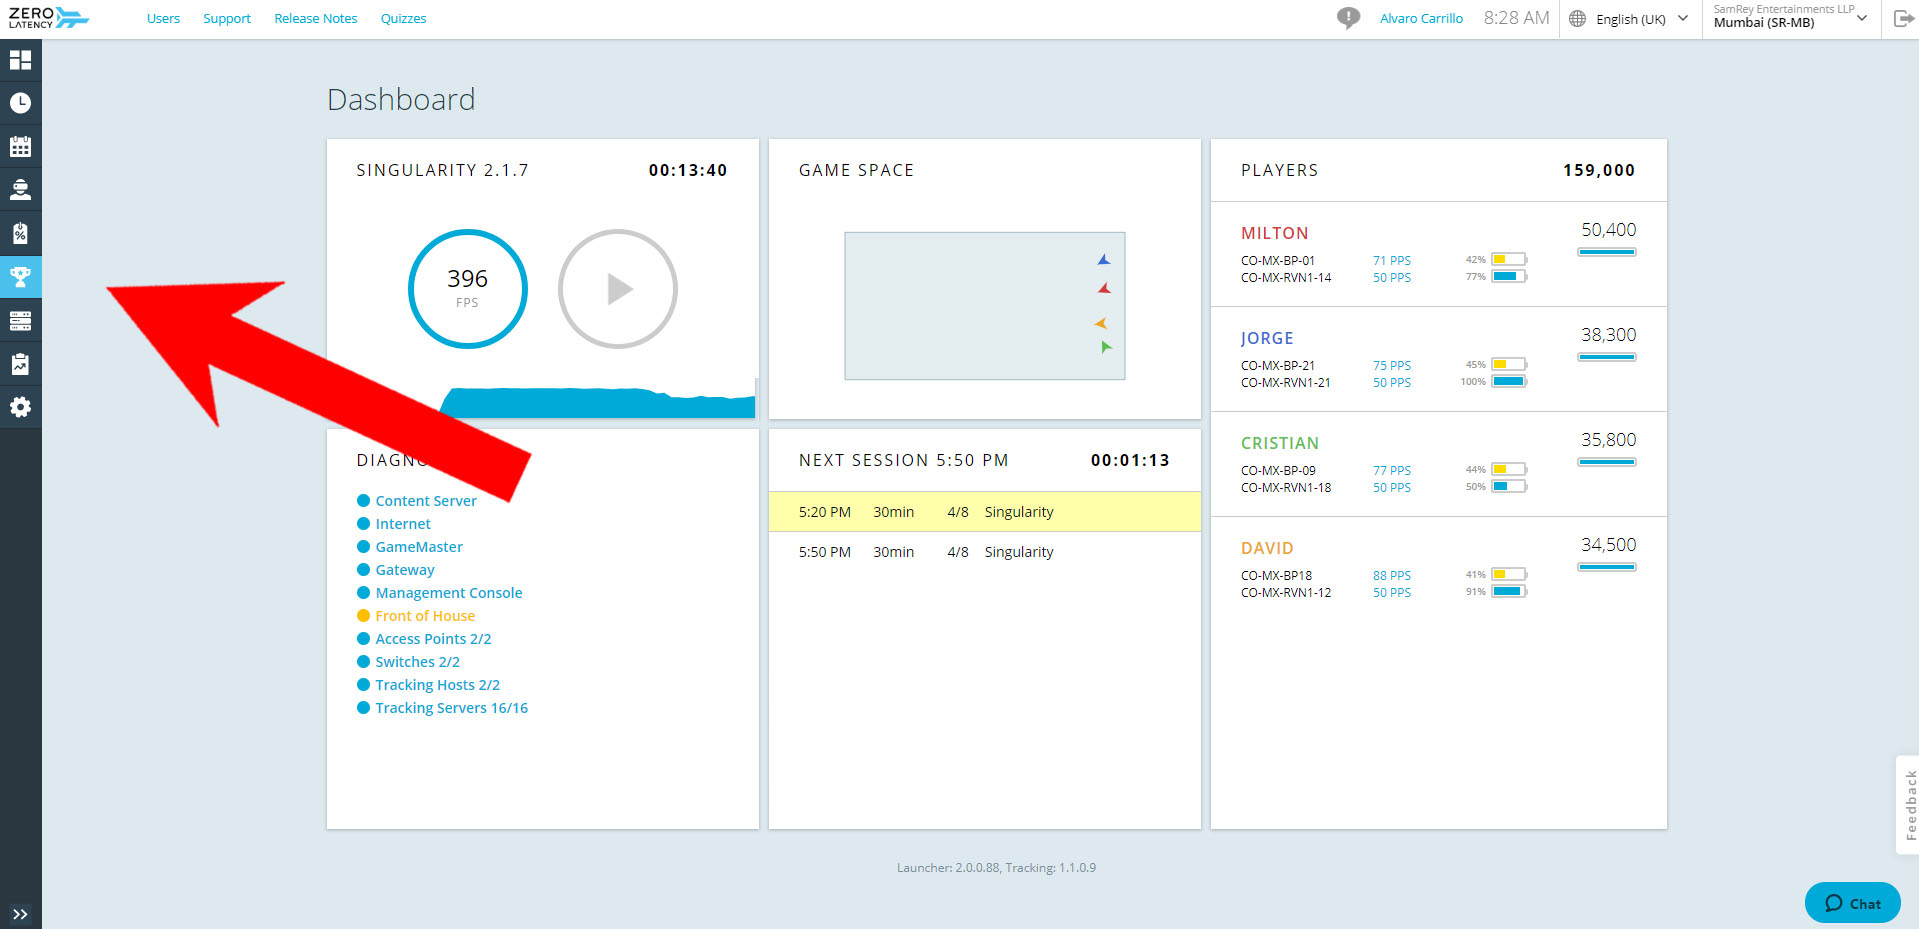Open the Mumbai (SR-MB) venue dropdown

click(x=1791, y=17)
